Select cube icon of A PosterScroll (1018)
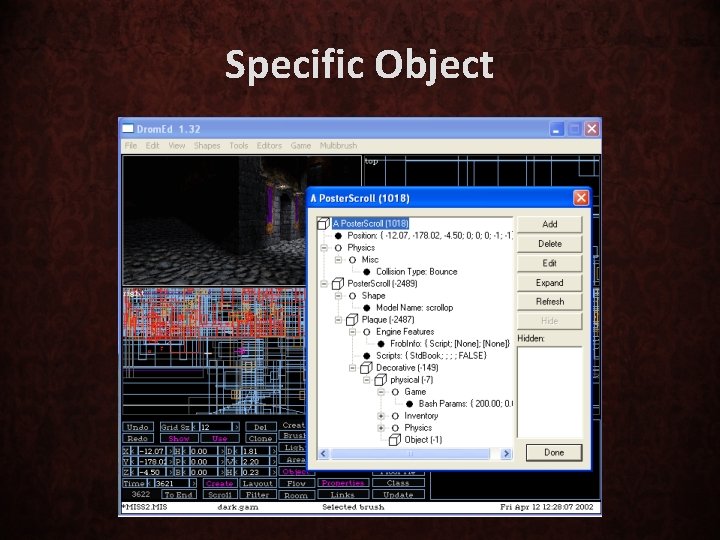 [324, 224]
